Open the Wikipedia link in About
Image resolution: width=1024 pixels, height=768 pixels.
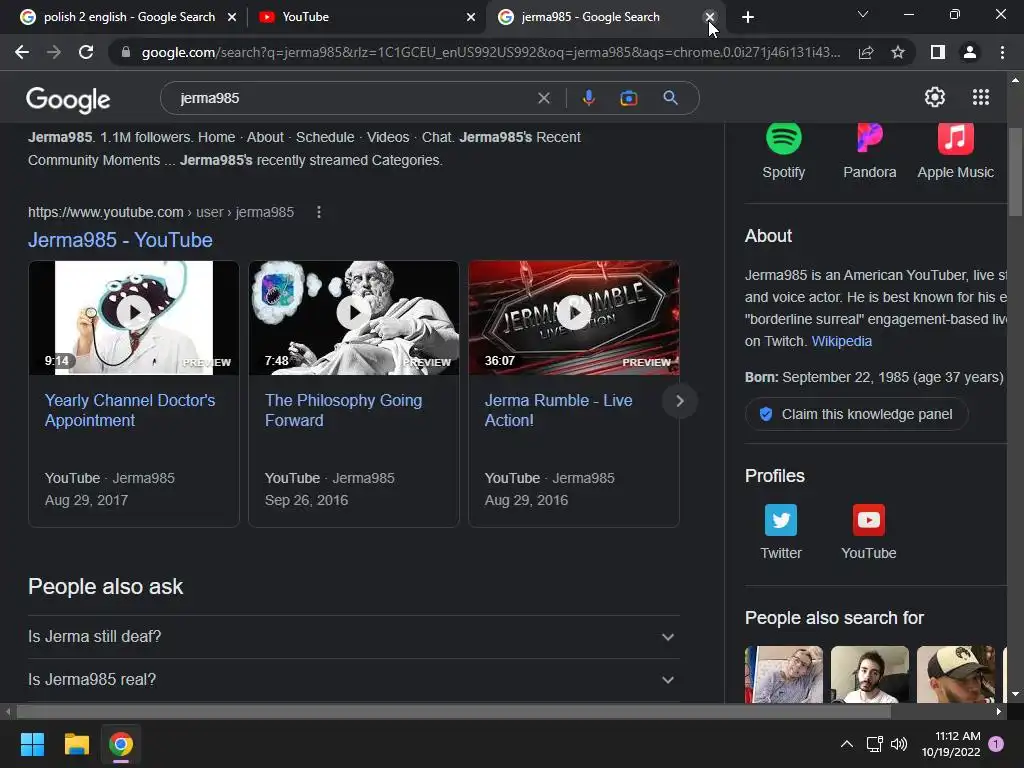click(841, 341)
